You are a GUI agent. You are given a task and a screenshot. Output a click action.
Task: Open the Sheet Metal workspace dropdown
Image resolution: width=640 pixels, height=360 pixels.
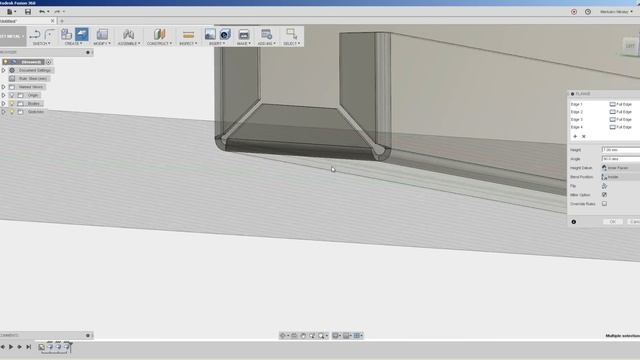(13, 36)
